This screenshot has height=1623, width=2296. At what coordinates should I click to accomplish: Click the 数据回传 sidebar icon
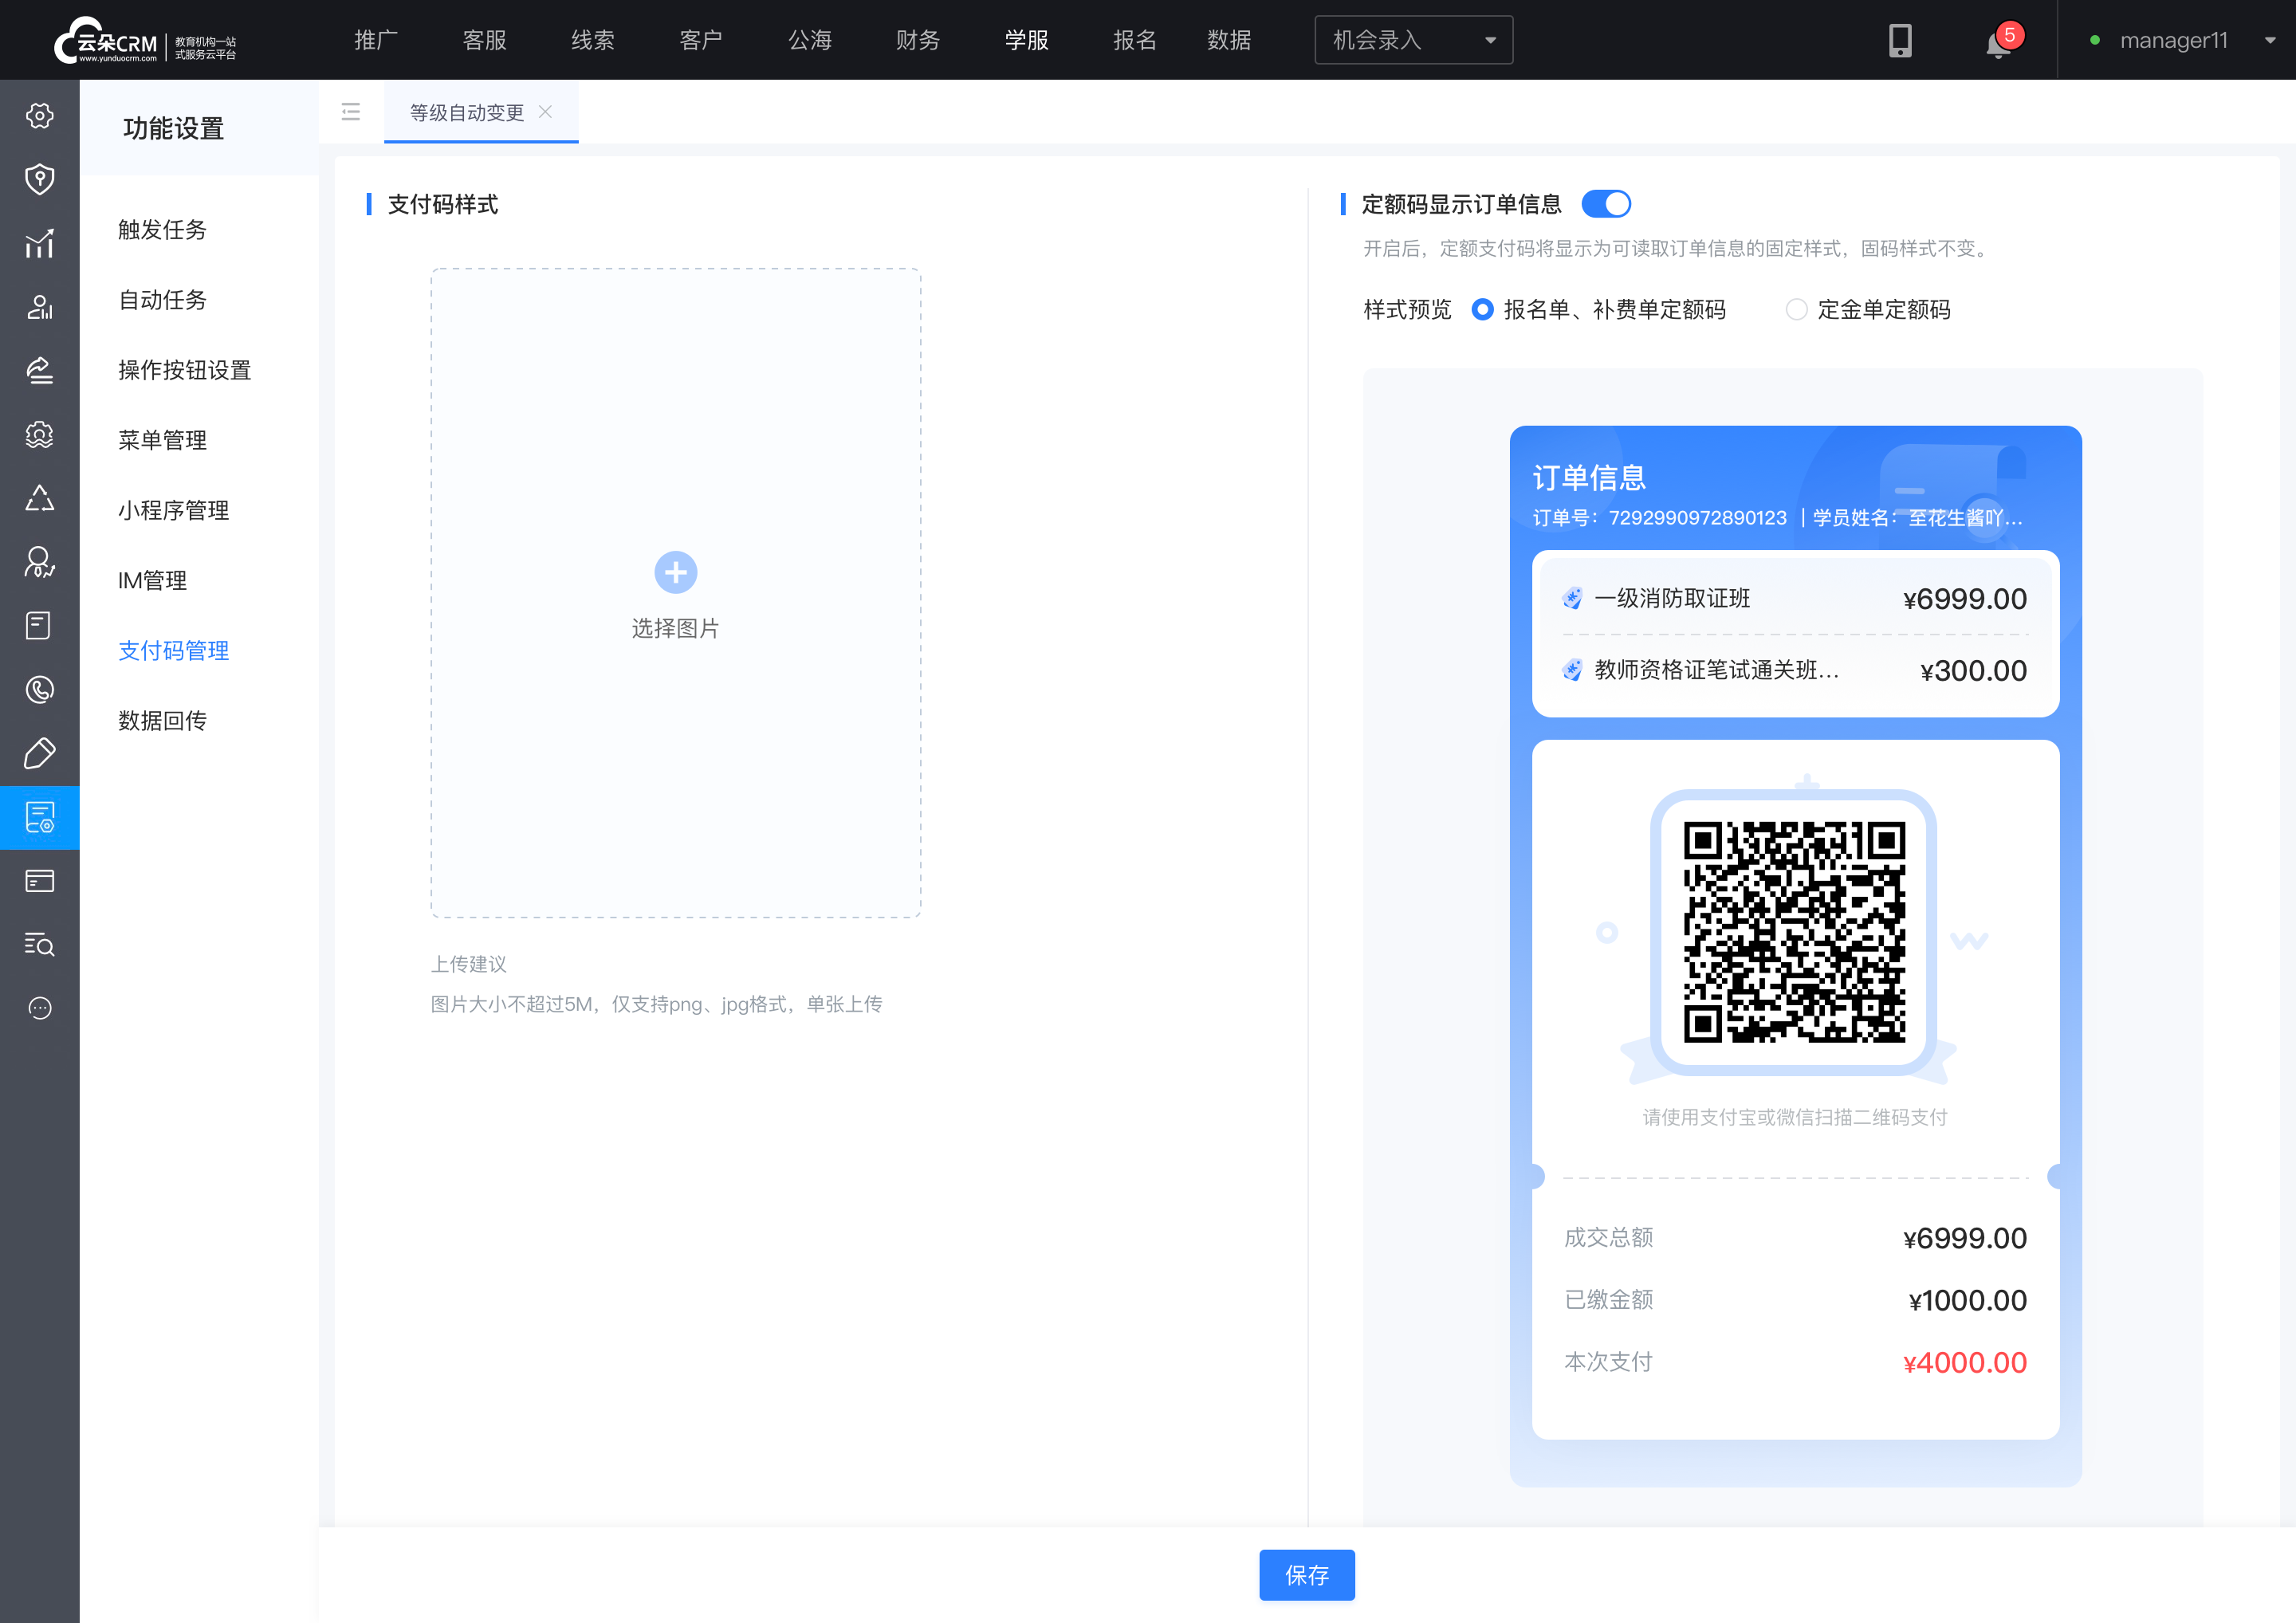click(x=165, y=720)
